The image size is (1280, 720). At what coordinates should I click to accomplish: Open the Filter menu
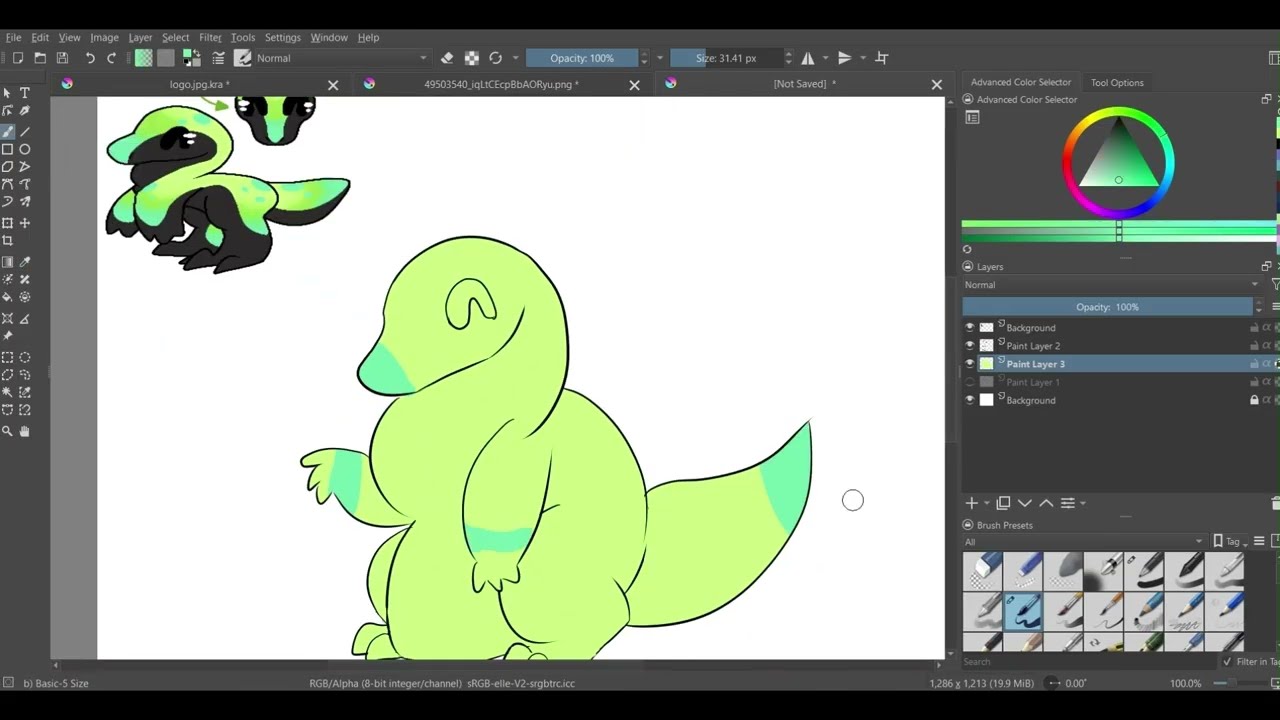click(210, 37)
